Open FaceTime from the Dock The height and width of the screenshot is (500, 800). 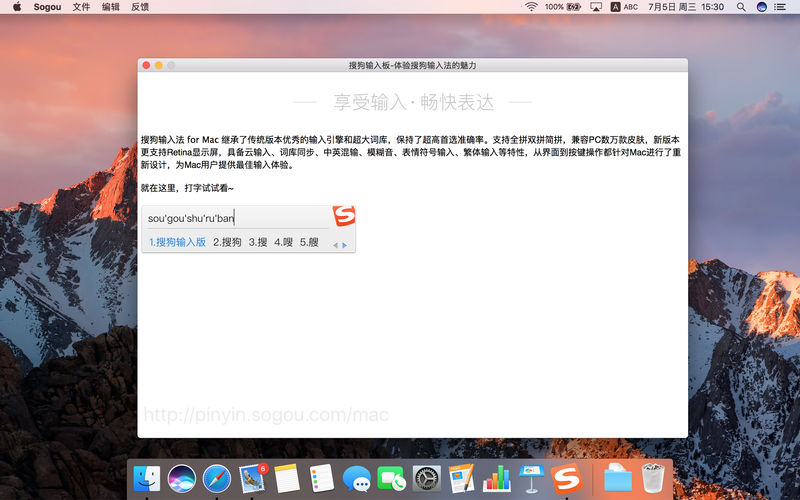coord(391,479)
